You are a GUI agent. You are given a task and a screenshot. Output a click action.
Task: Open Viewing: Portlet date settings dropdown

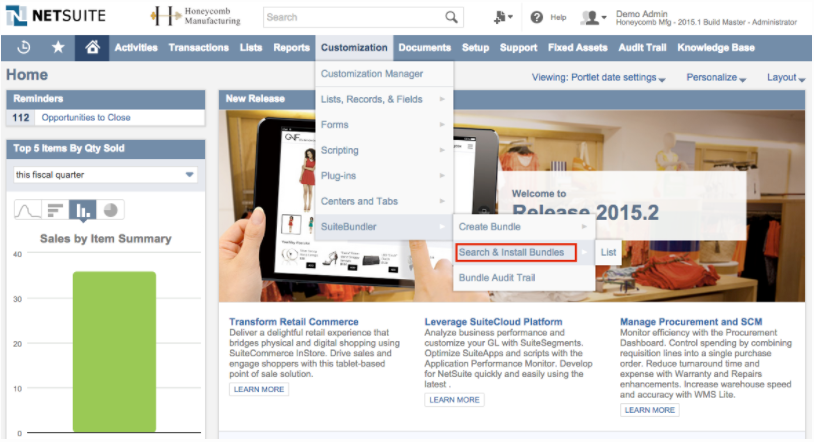tap(598, 77)
